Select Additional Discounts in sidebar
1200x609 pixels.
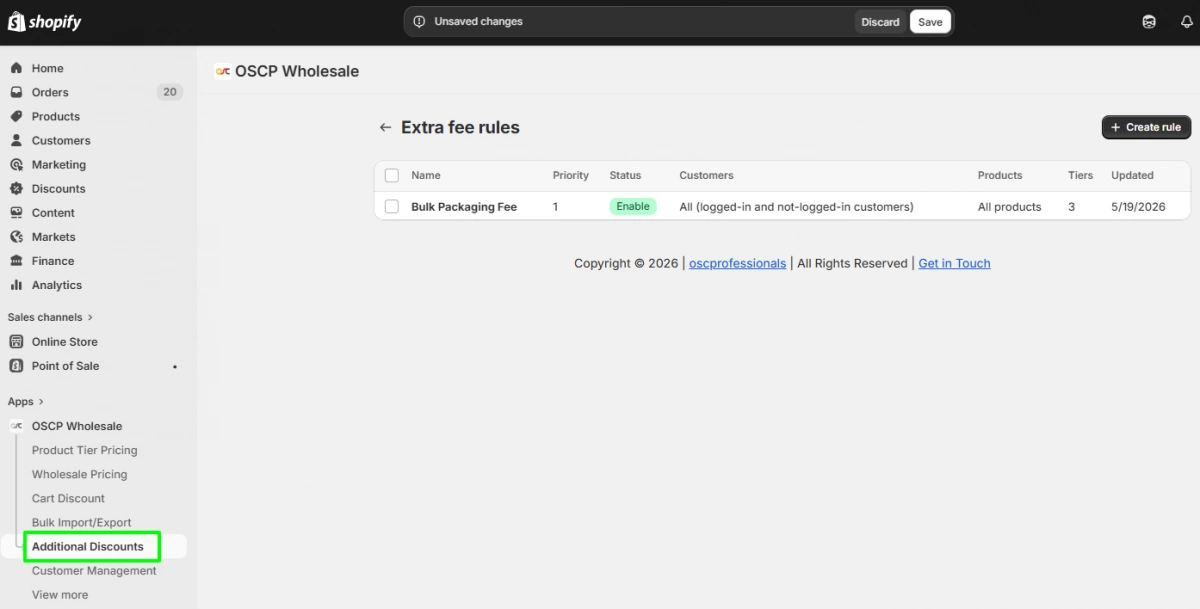pyautogui.click(x=88, y=546)
